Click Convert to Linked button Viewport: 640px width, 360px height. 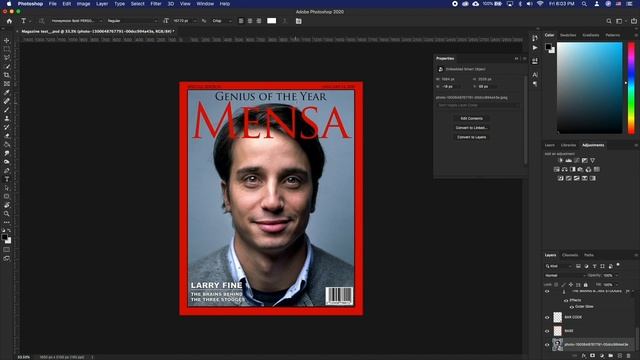[471, 128]
